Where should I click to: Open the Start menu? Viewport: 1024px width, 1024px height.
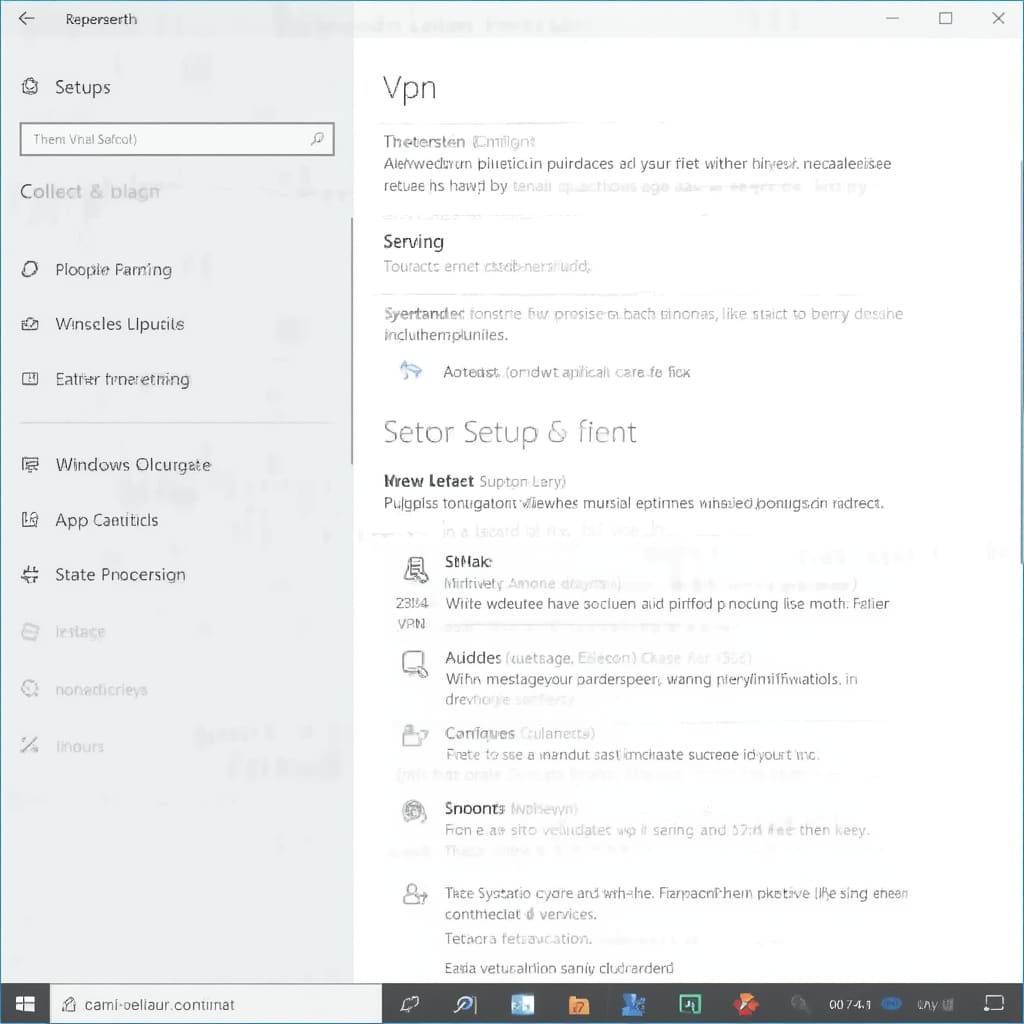click(x=25, y=1003)
